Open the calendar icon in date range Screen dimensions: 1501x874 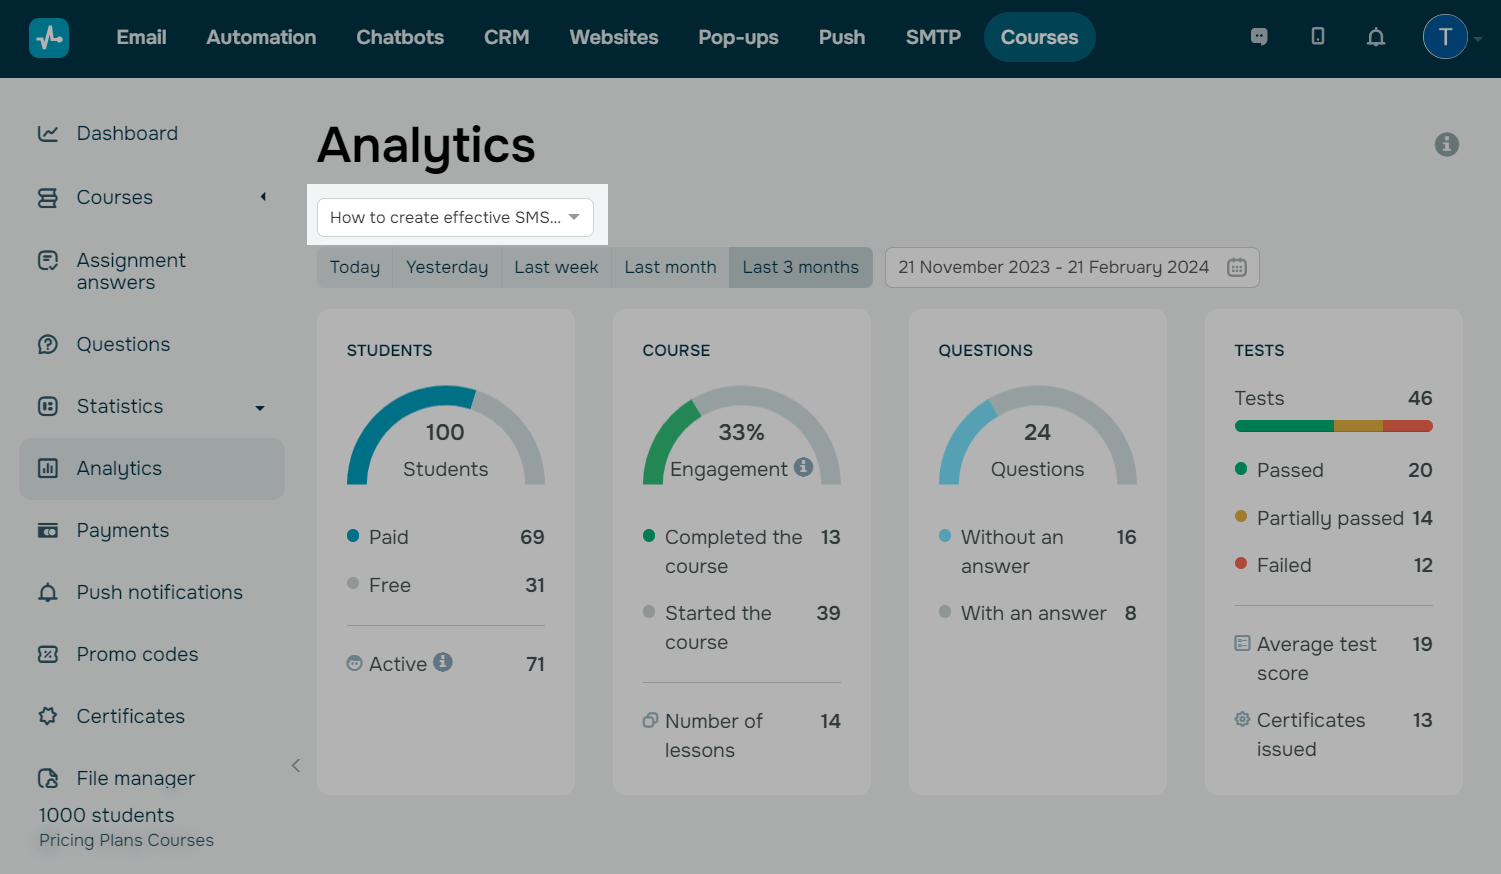[x=1237, y=267]
